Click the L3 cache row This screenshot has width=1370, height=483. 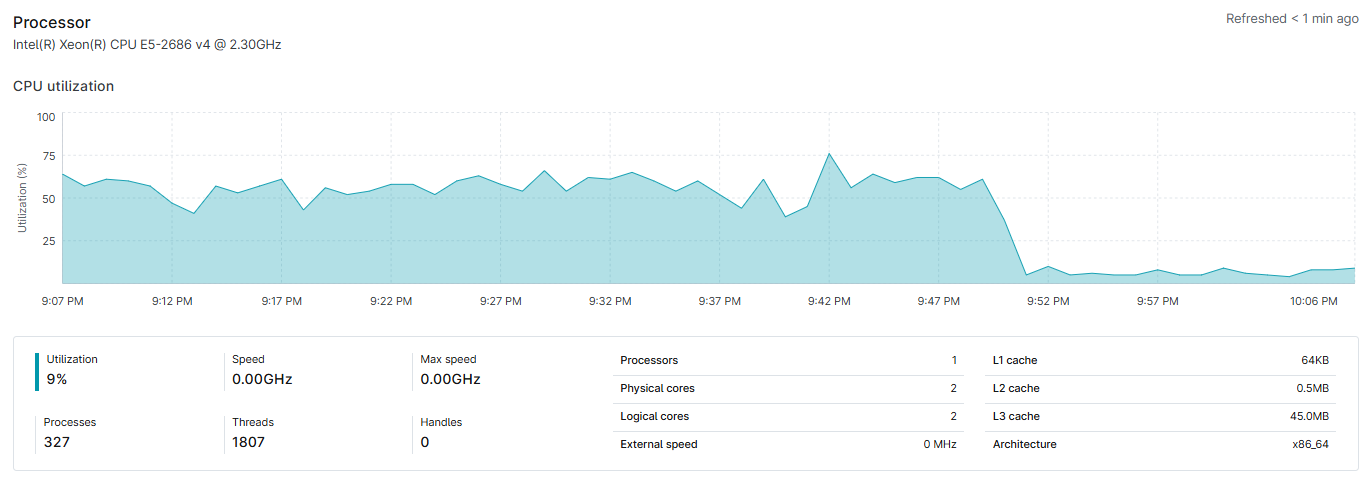pyautogui.click(x=1161, y=416)
